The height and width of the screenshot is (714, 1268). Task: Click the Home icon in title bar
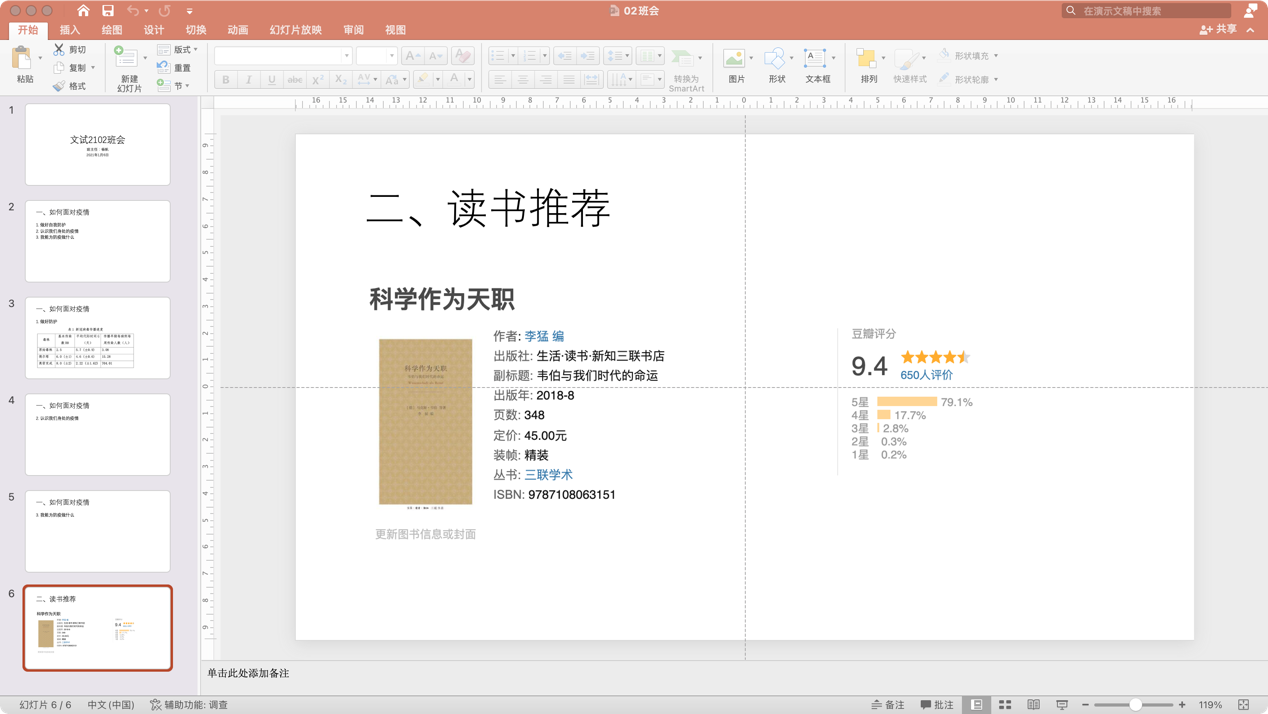pyautogui.click(x=83, y=11)
